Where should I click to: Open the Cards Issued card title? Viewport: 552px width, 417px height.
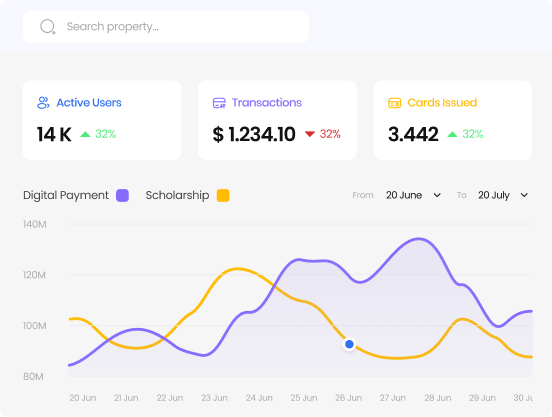coord(442,103)
